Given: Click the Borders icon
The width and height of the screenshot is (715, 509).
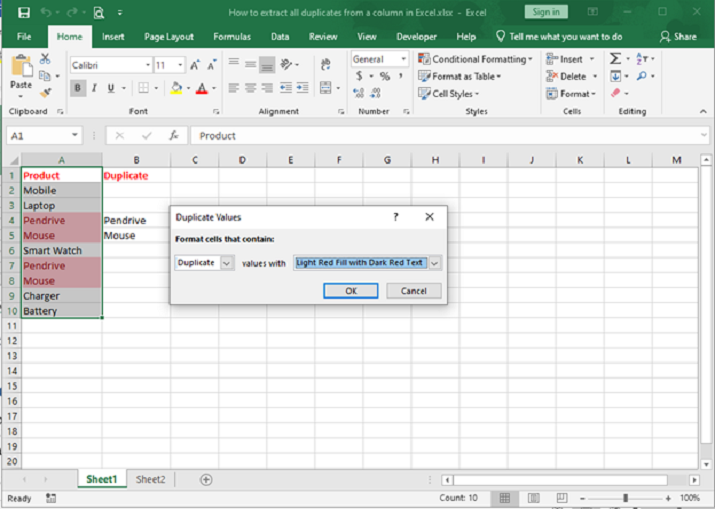Looking at the screenshot, I should tap(143, 88).
